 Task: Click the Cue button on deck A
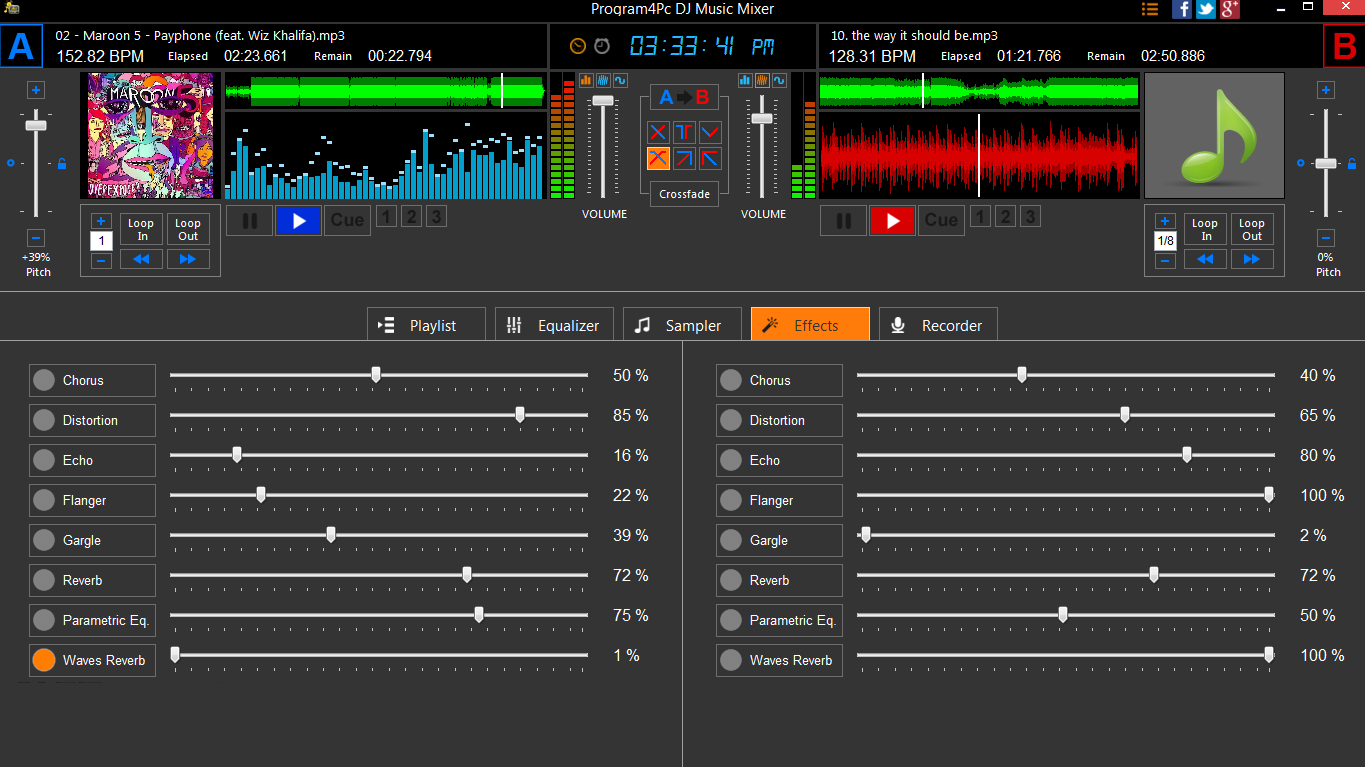coord(347,221)
